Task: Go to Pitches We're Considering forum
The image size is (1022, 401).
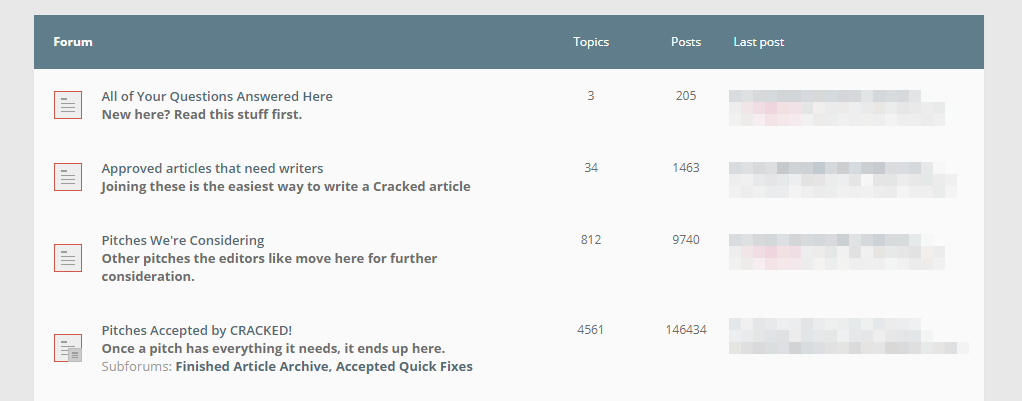Action: (x=182, y=241)
